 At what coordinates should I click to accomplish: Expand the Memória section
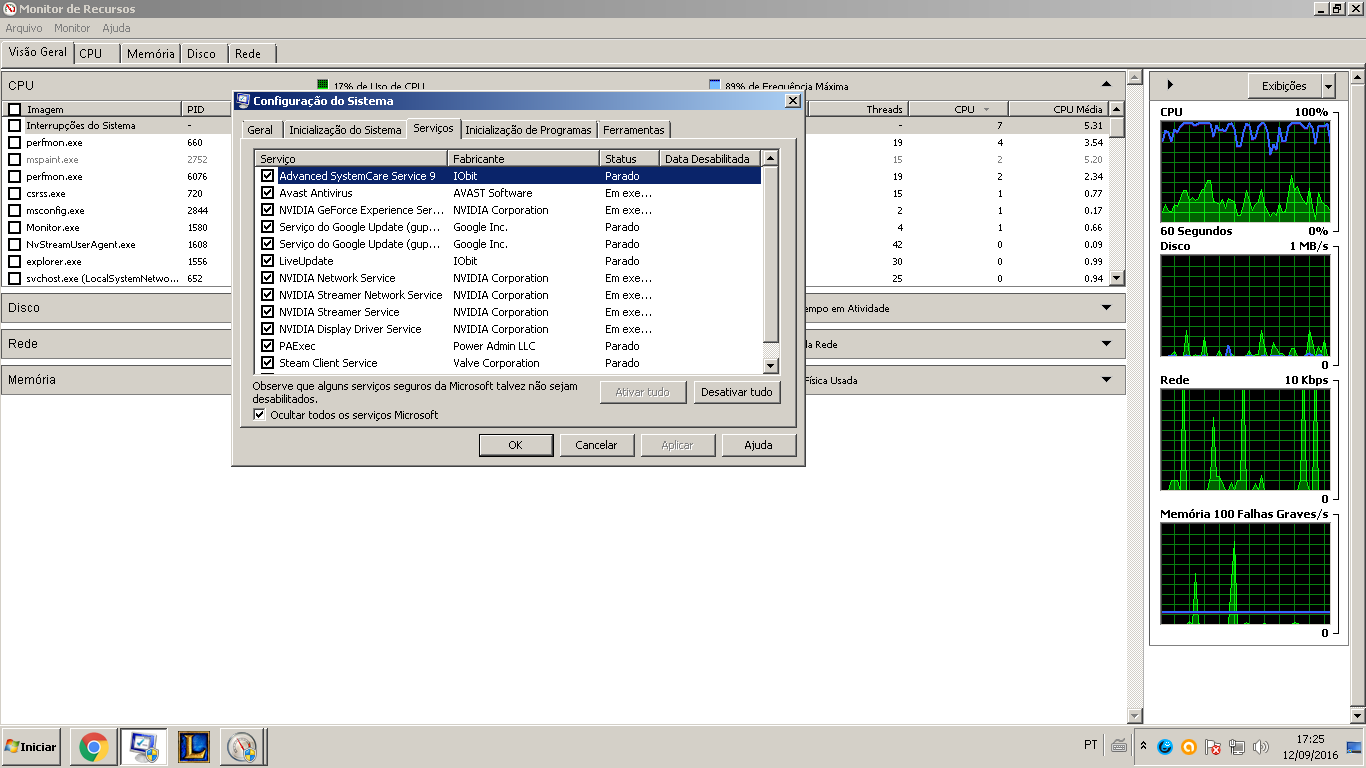point(1106,380)
